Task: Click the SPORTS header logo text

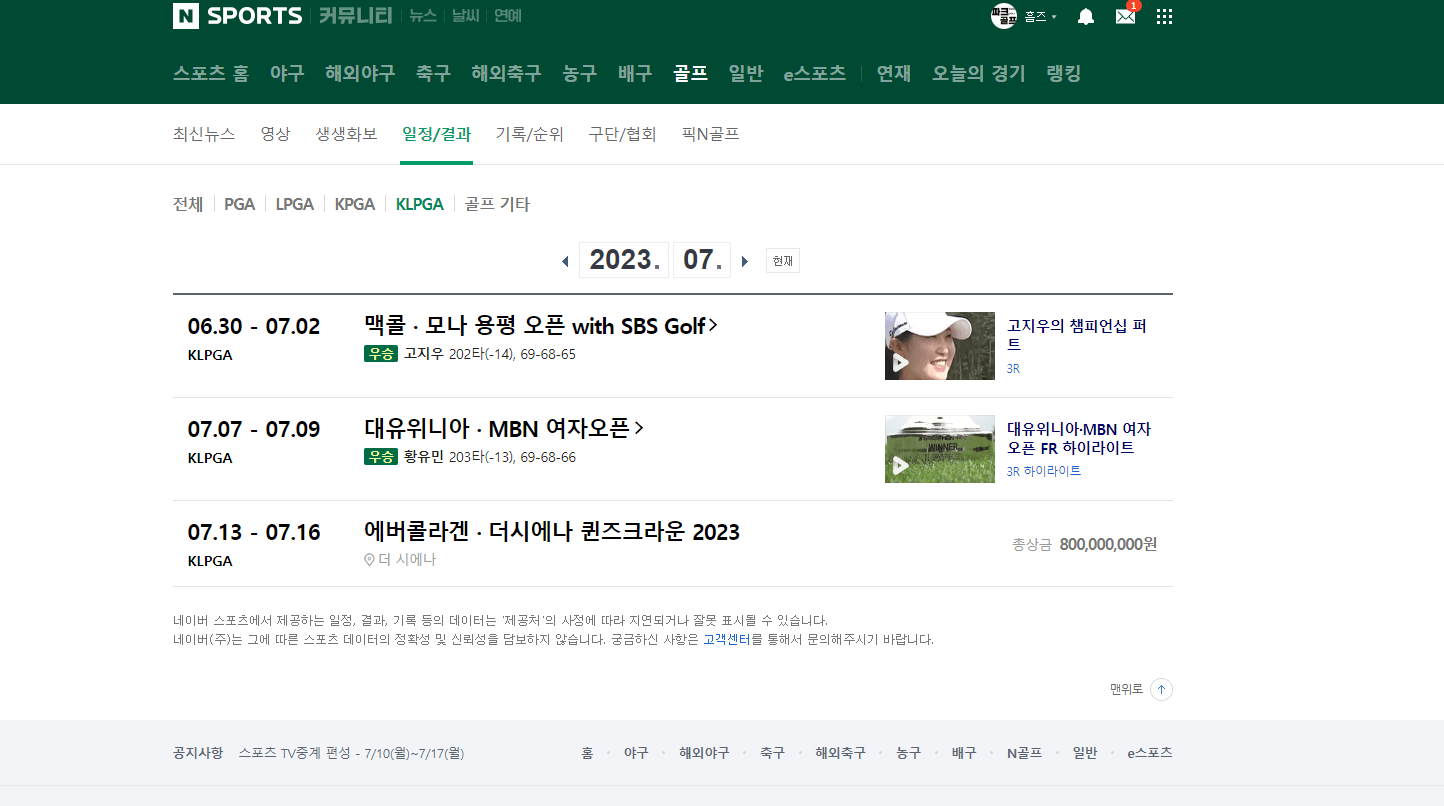Action: [x=255, y=16]
